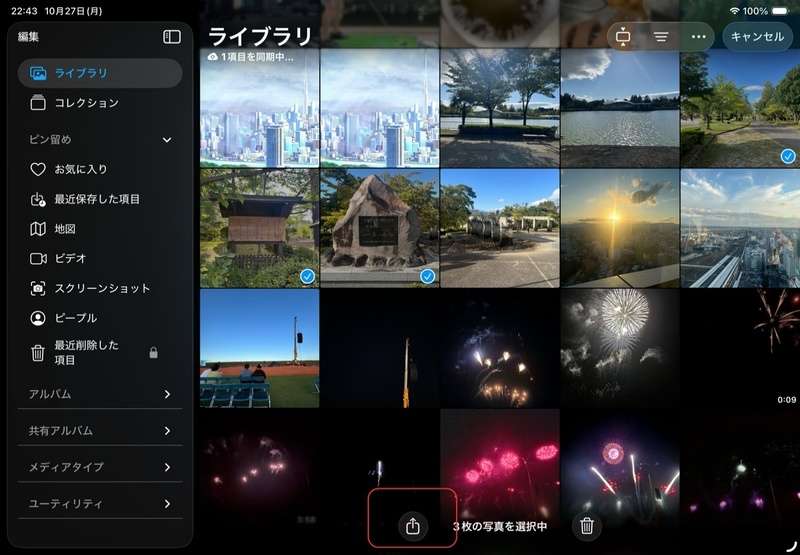
Task: Tap the battery indicator icon
Action: point(780,11)
